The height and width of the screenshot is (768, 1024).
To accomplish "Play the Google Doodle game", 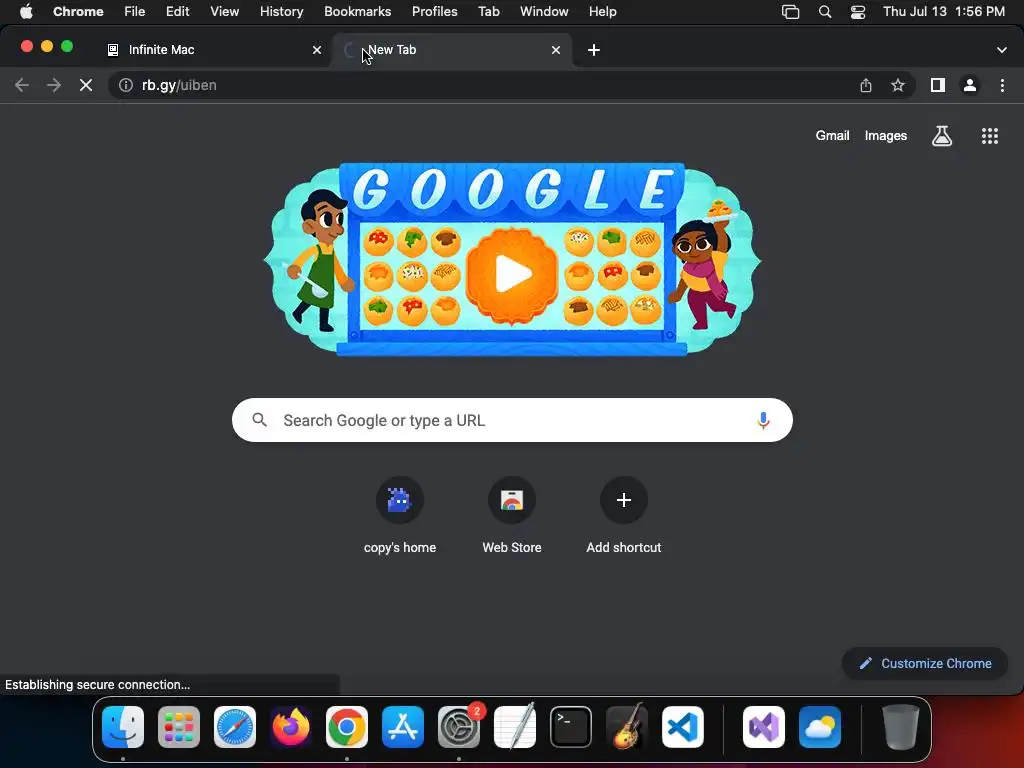I will tap(512, 274).
